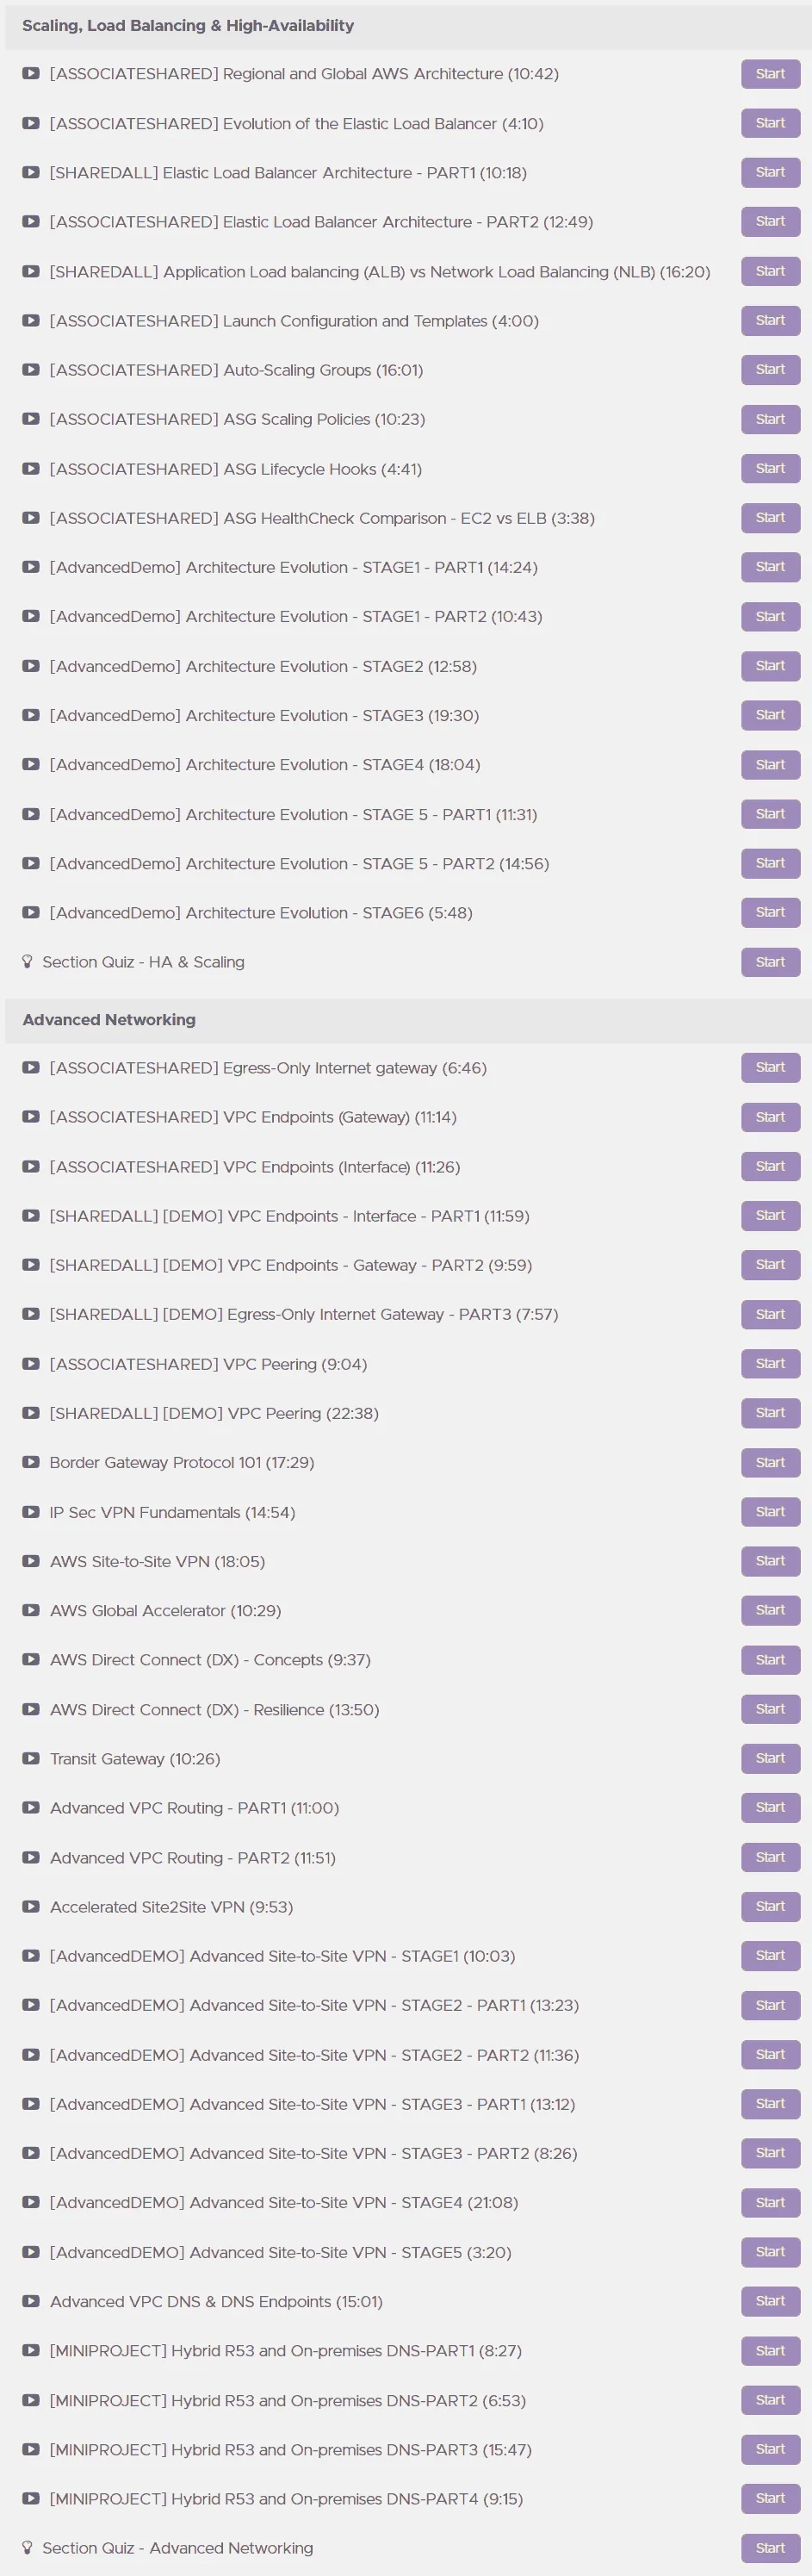Start the ALB vs NLB lecture
This screenshot has width=812, height=2576.
[x=770, y=271]
